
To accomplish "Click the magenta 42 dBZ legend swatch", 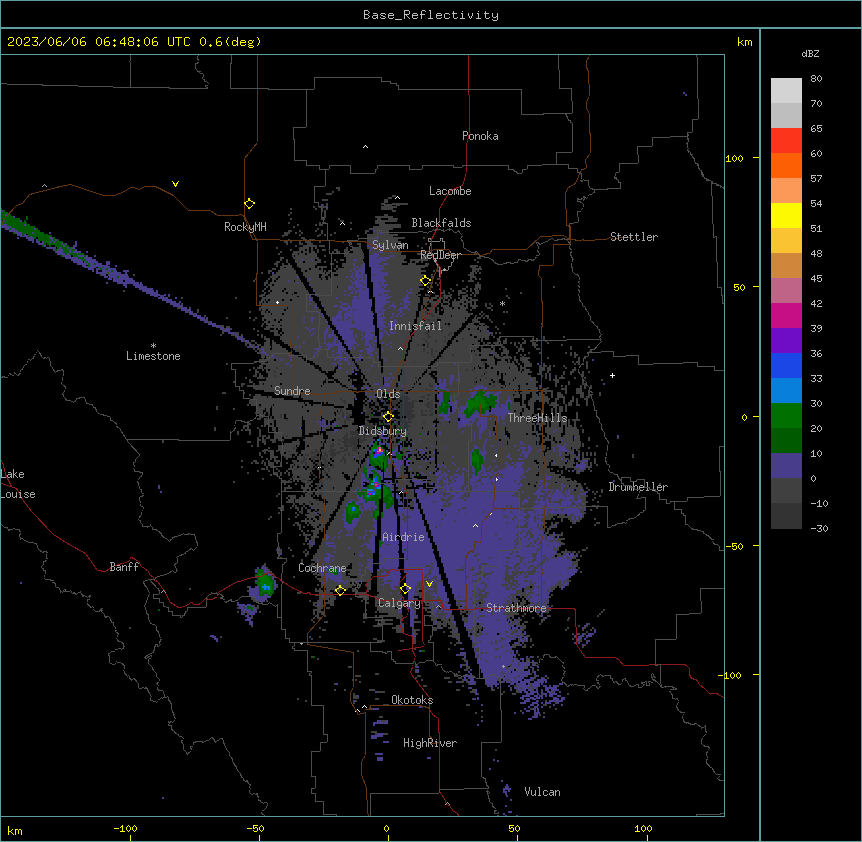I will pyautogui.click(x=786, y=315).
